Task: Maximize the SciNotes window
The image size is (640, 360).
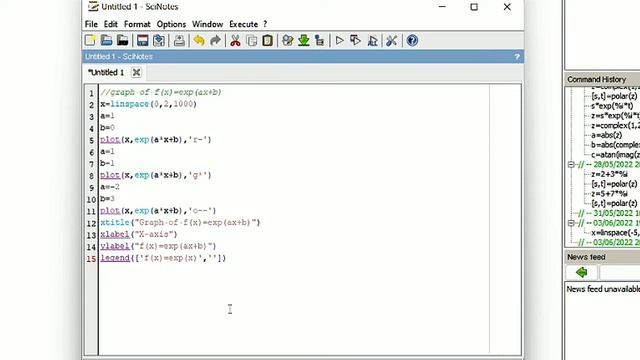Action: click(x=474, y=7)
